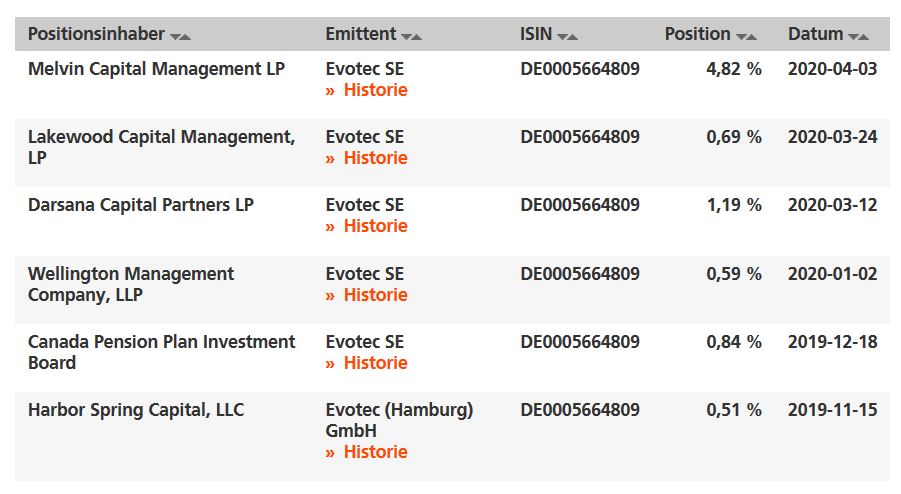Sort Position column descending with down arrow
This screenshot has height=494, width=901.
pos(741,36)
